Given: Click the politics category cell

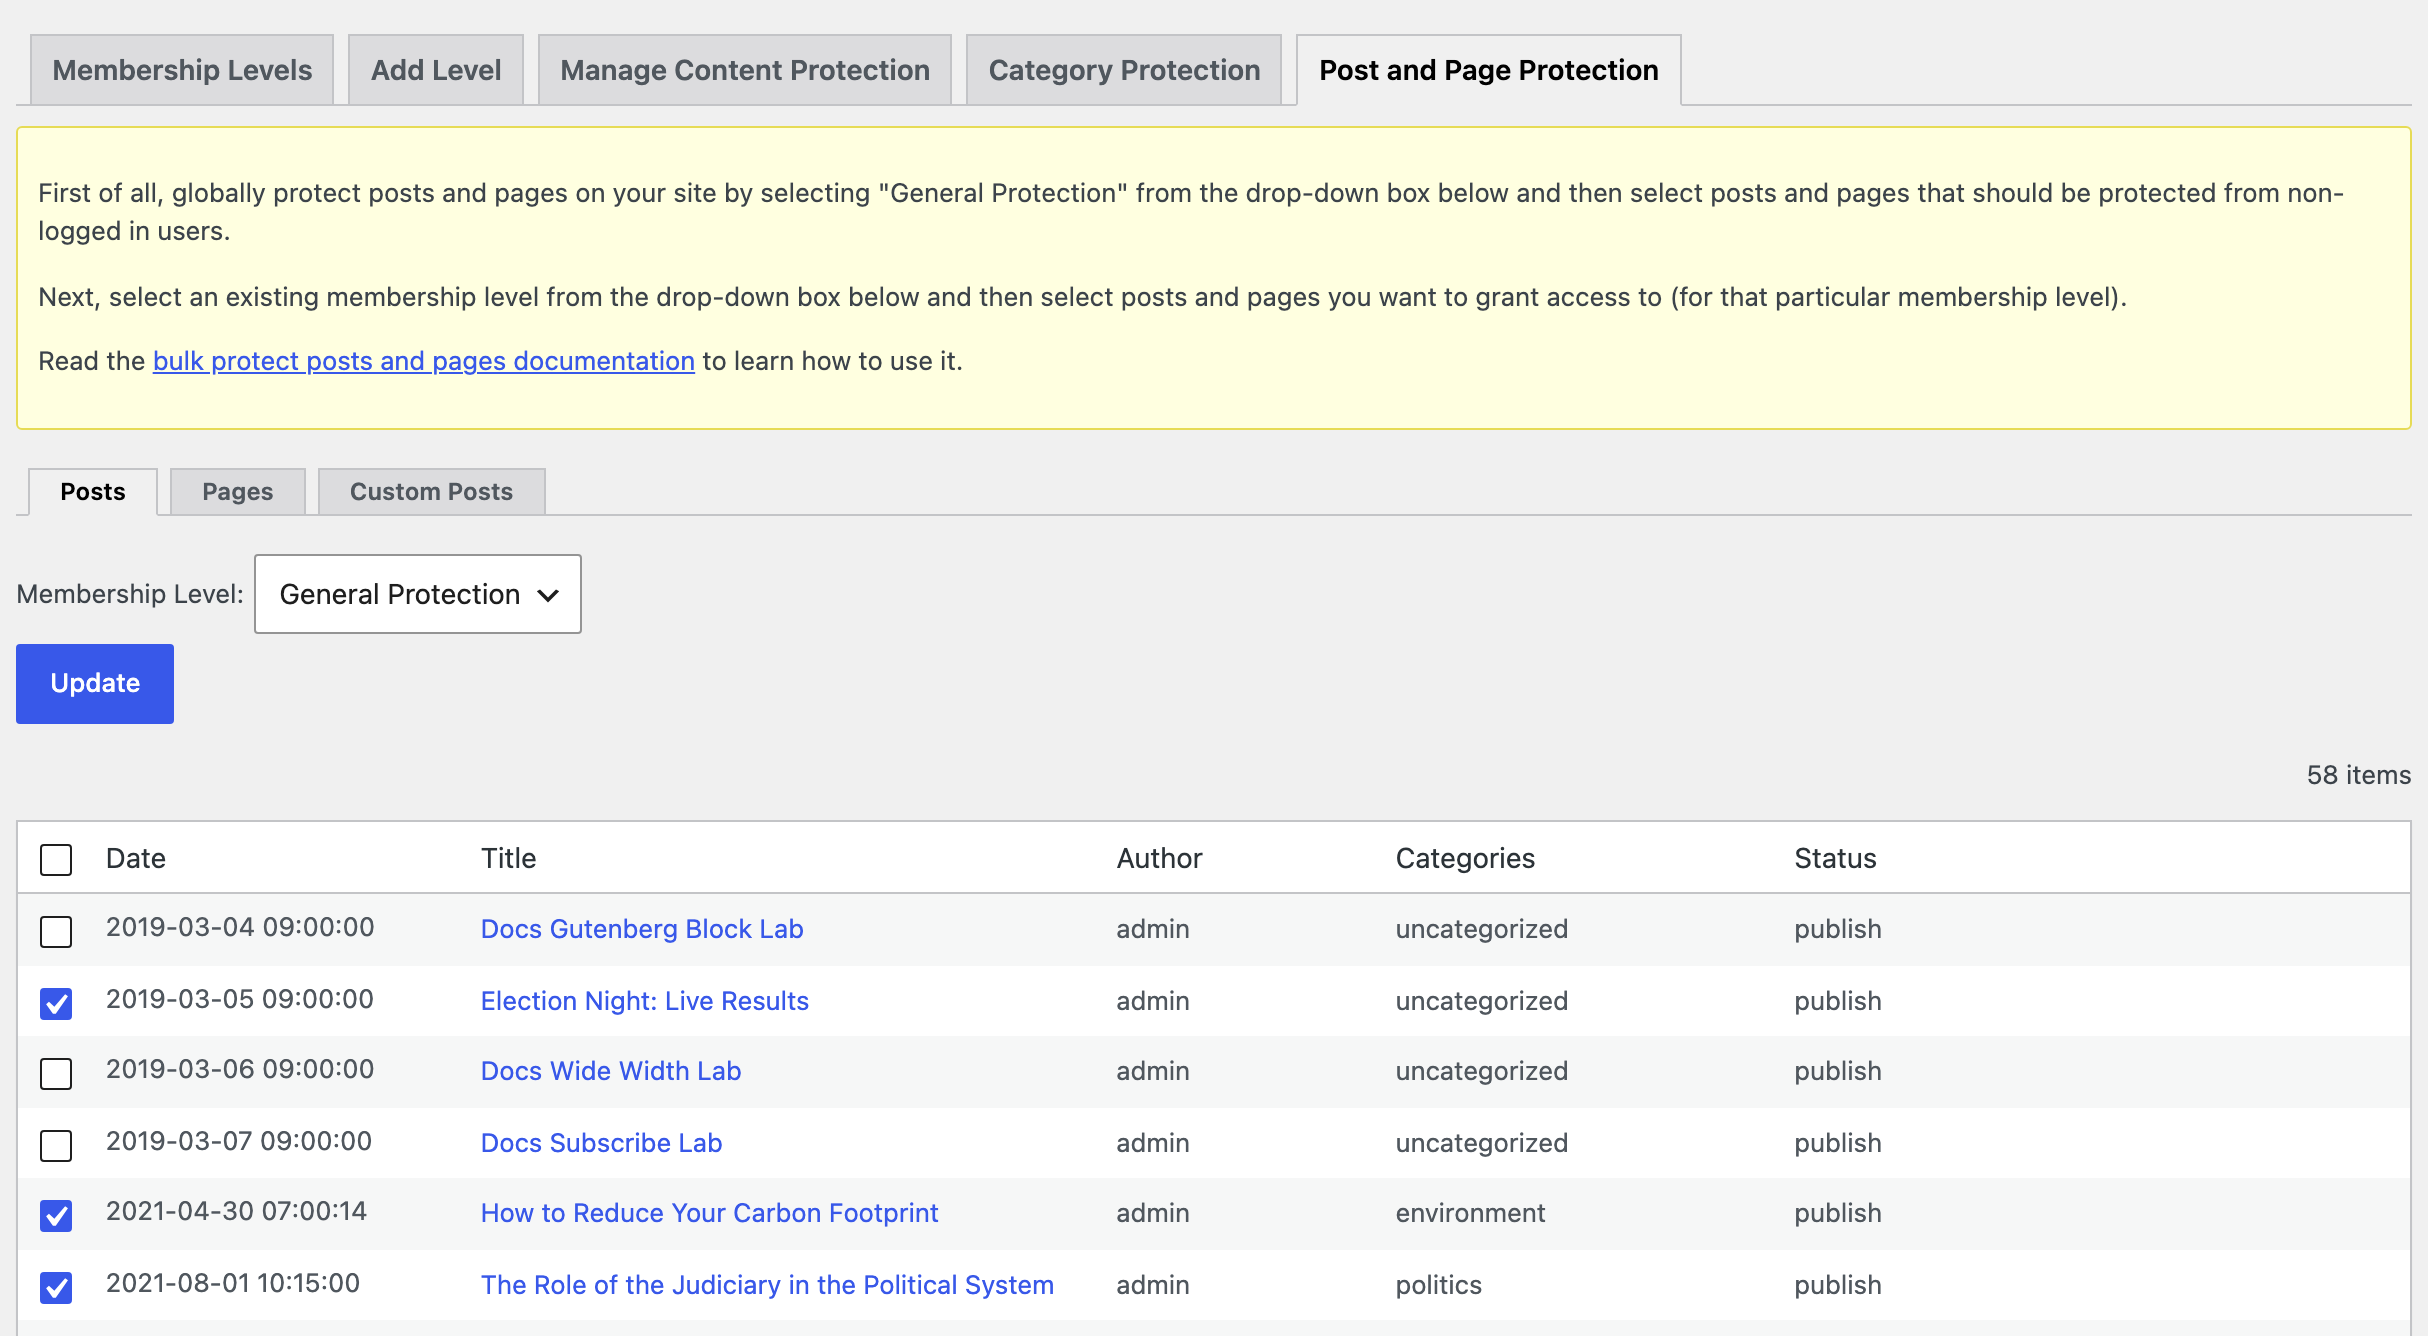Looking at the screenshot, I should [x=1439, y=1285].
